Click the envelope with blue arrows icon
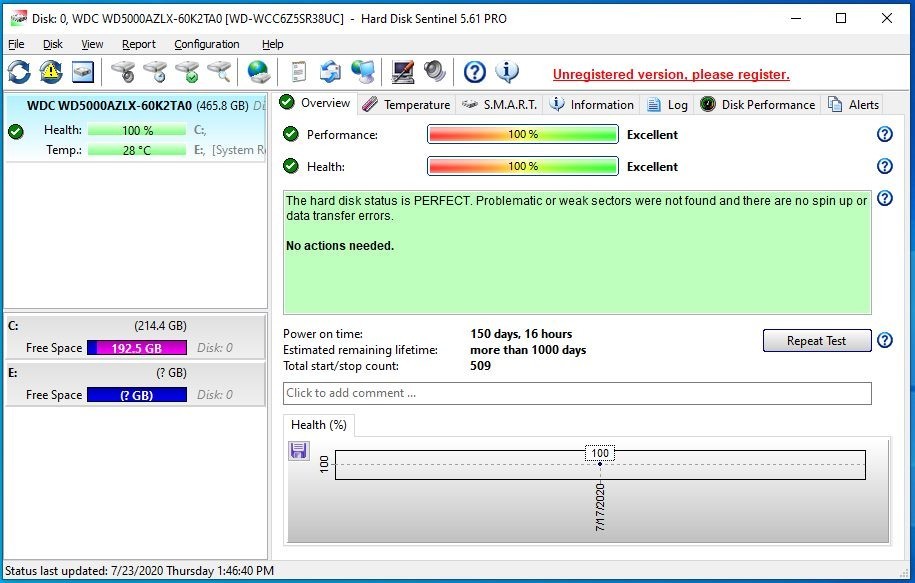Image resolution: width=915 pixels, height=583 pixels. 331,72
